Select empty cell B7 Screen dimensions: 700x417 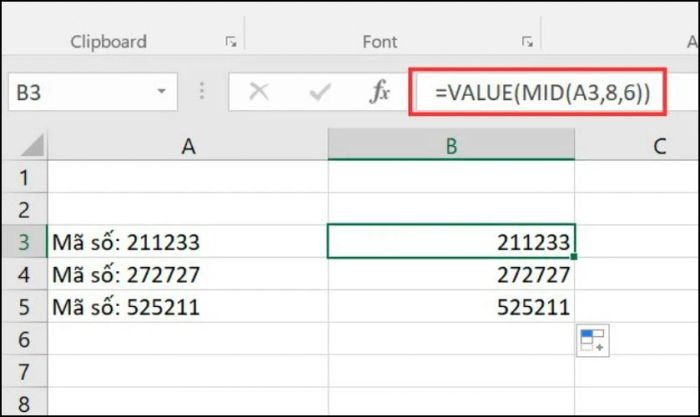451,371
